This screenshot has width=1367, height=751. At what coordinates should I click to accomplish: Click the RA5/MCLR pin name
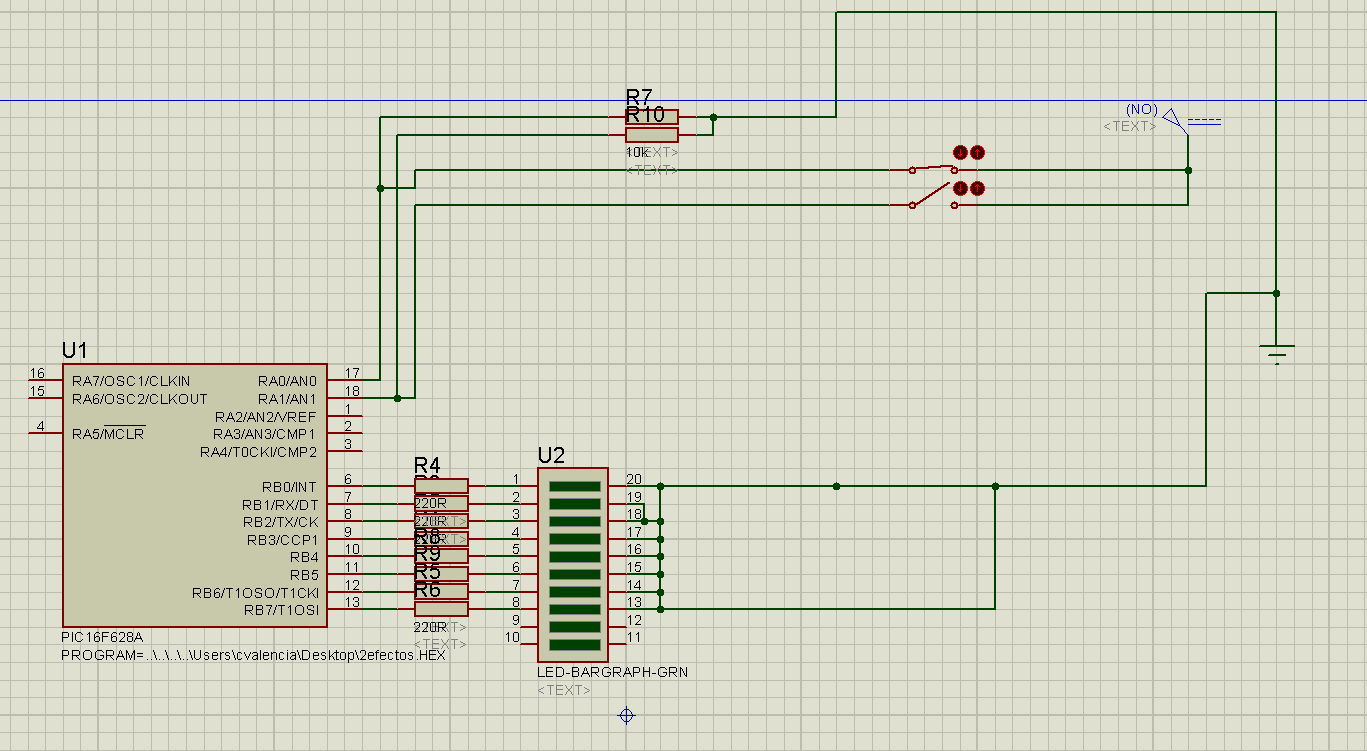point(108,434)
